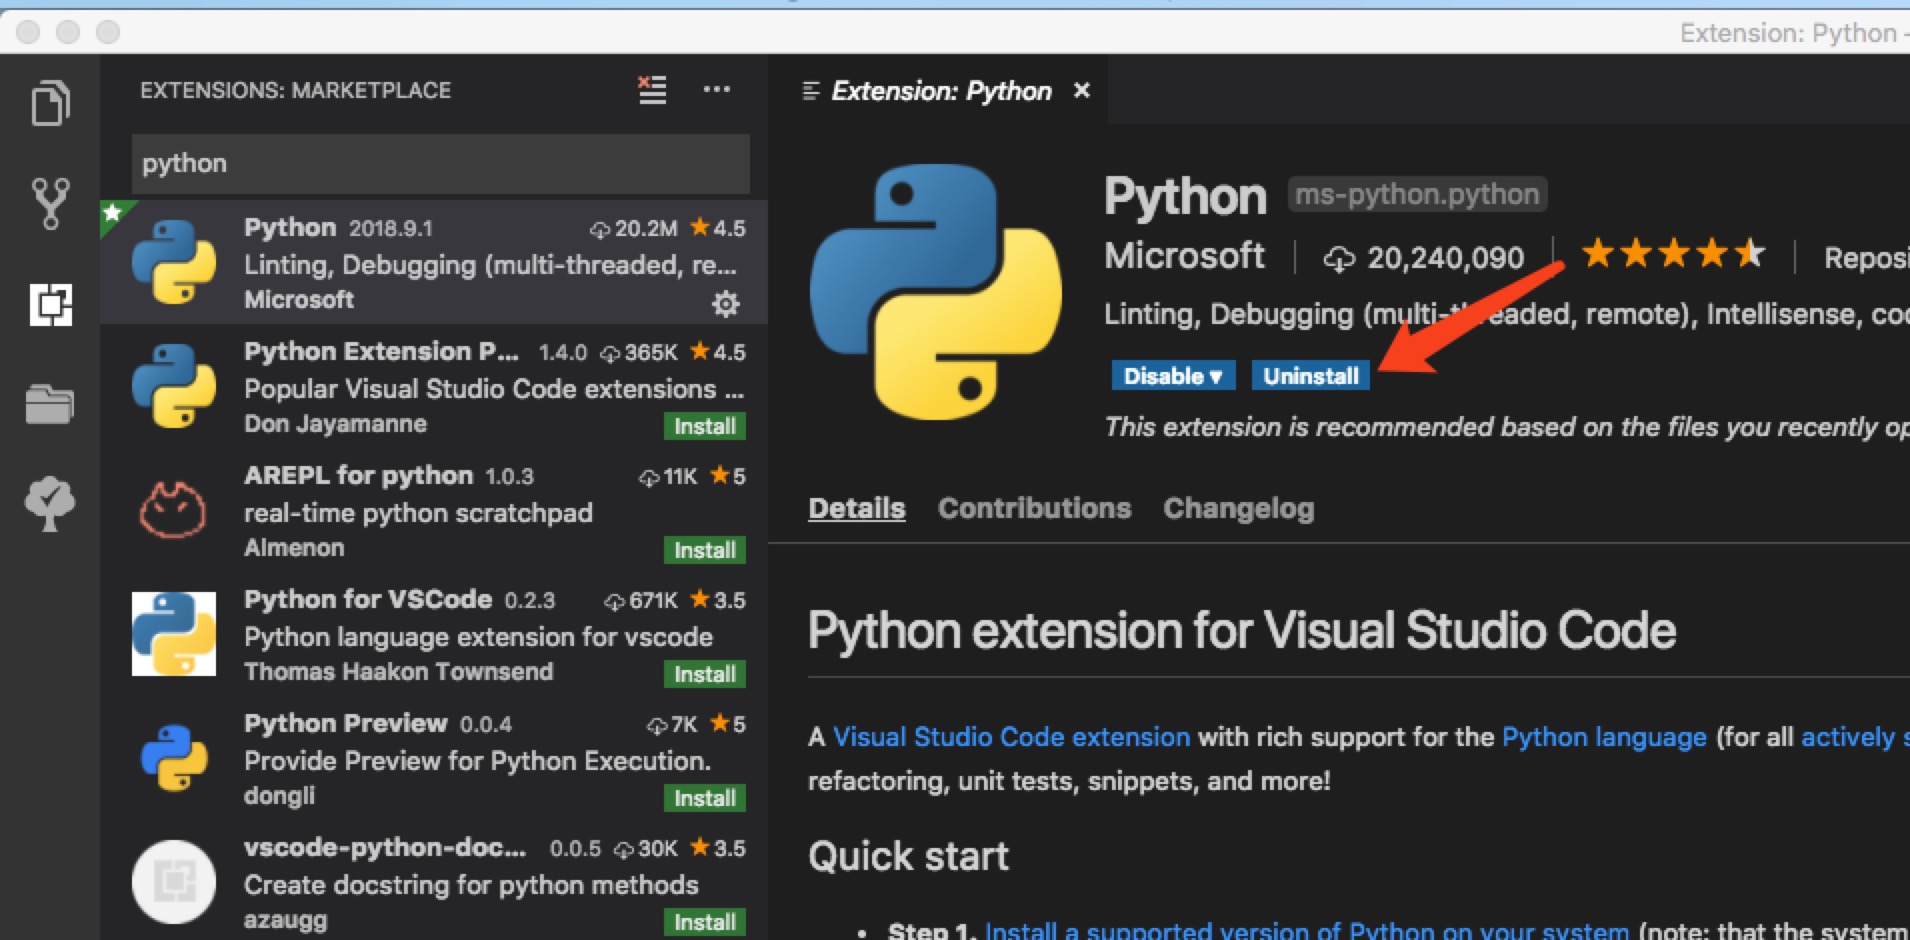Select the Extensions view icon
This screenshot has width=1910, height=940.
click(50, 305)
